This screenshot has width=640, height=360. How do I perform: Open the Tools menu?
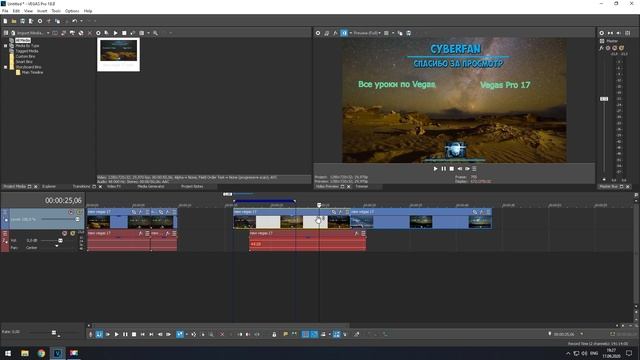(x=56, y=11)
